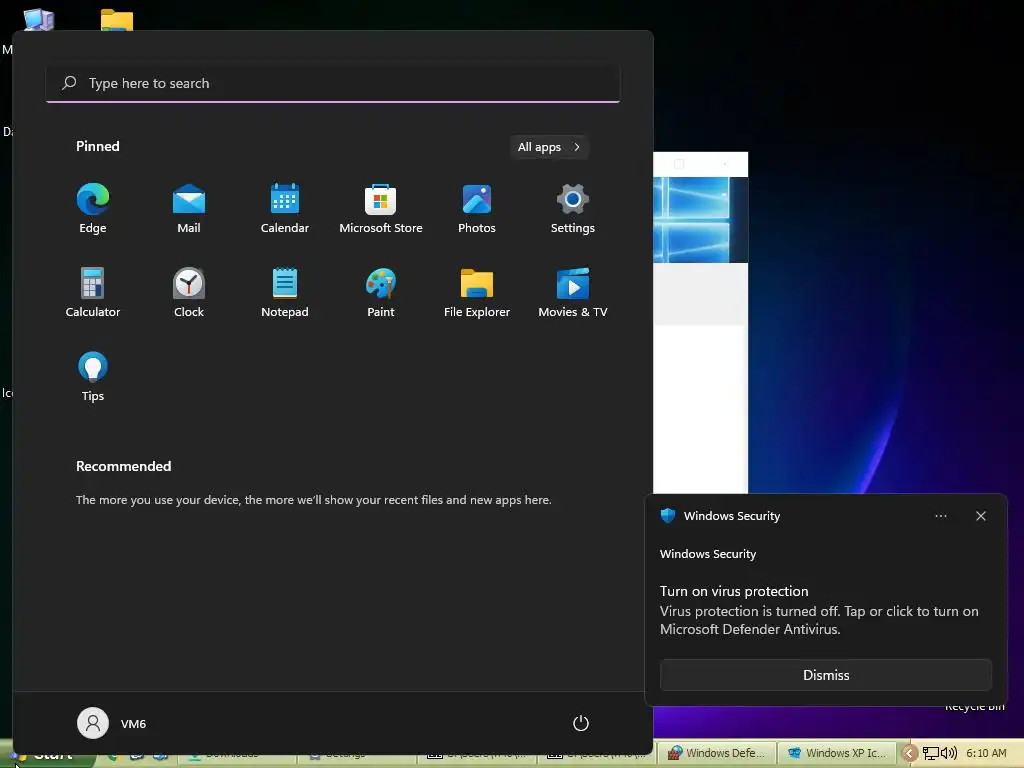
Task: Click the power button in Start menu
Action: coord(581,723)
